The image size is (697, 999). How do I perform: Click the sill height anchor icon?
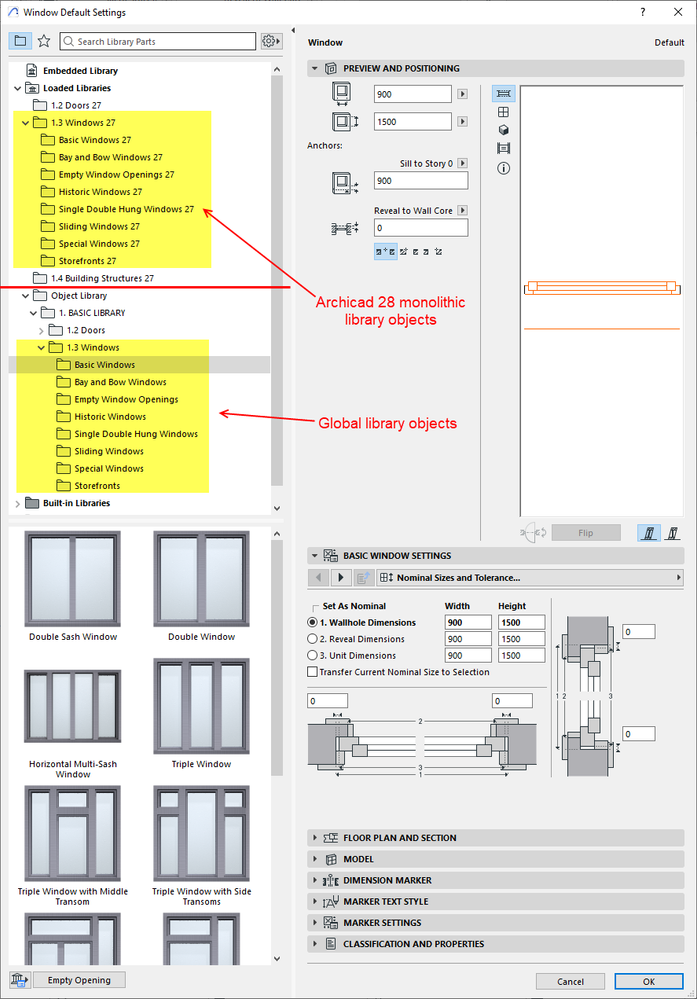(x=345, y=183)
